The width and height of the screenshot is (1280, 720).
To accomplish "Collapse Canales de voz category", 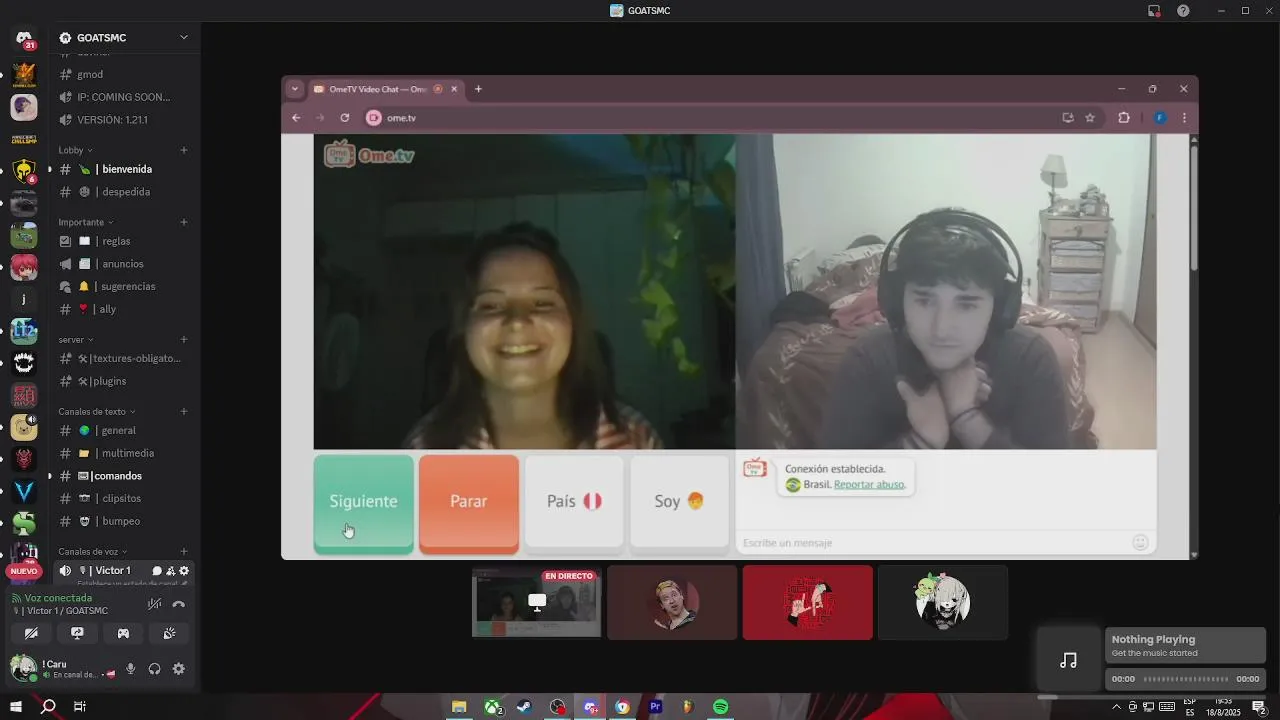I will click(x=93, y=552).
